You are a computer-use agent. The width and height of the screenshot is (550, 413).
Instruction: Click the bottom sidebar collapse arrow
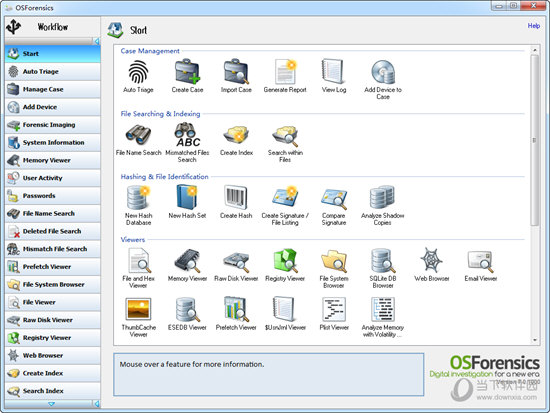97,404
